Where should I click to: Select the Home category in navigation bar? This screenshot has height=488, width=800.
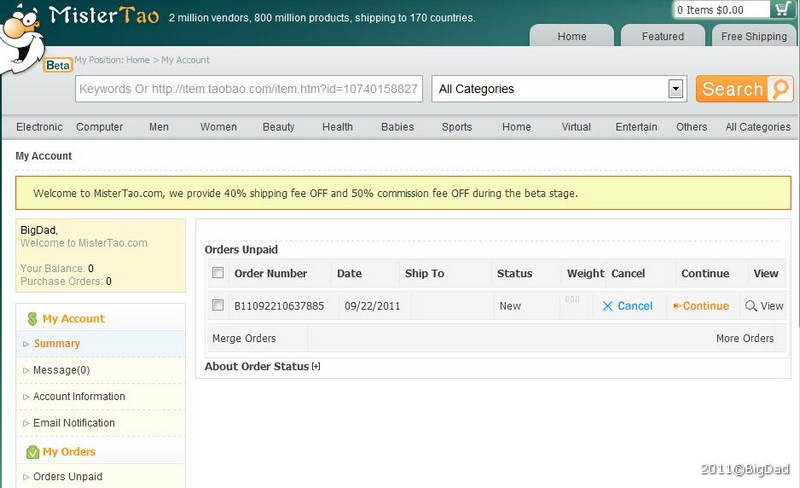516,127
